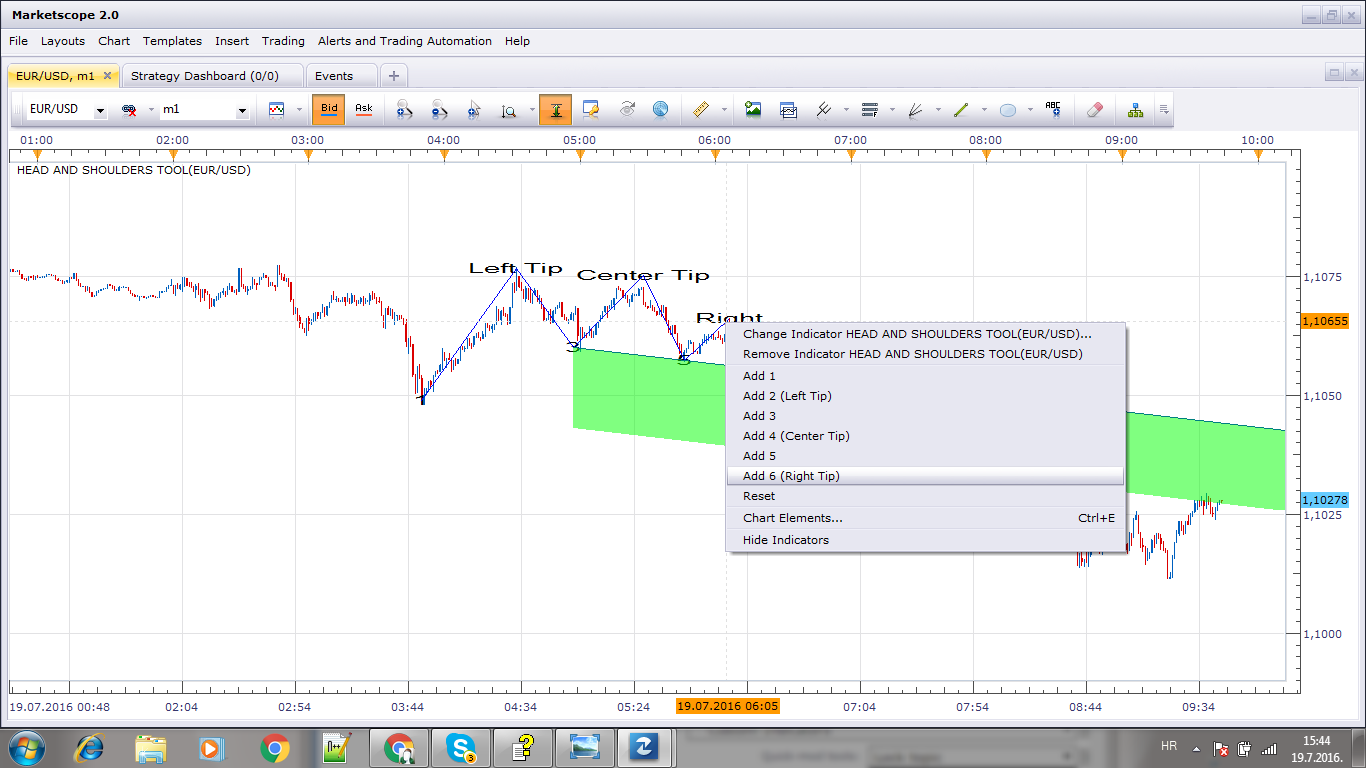Add a new tab with plus button
The height and width of the screenshot is (768, 1366).
click(x=394, y=76)
